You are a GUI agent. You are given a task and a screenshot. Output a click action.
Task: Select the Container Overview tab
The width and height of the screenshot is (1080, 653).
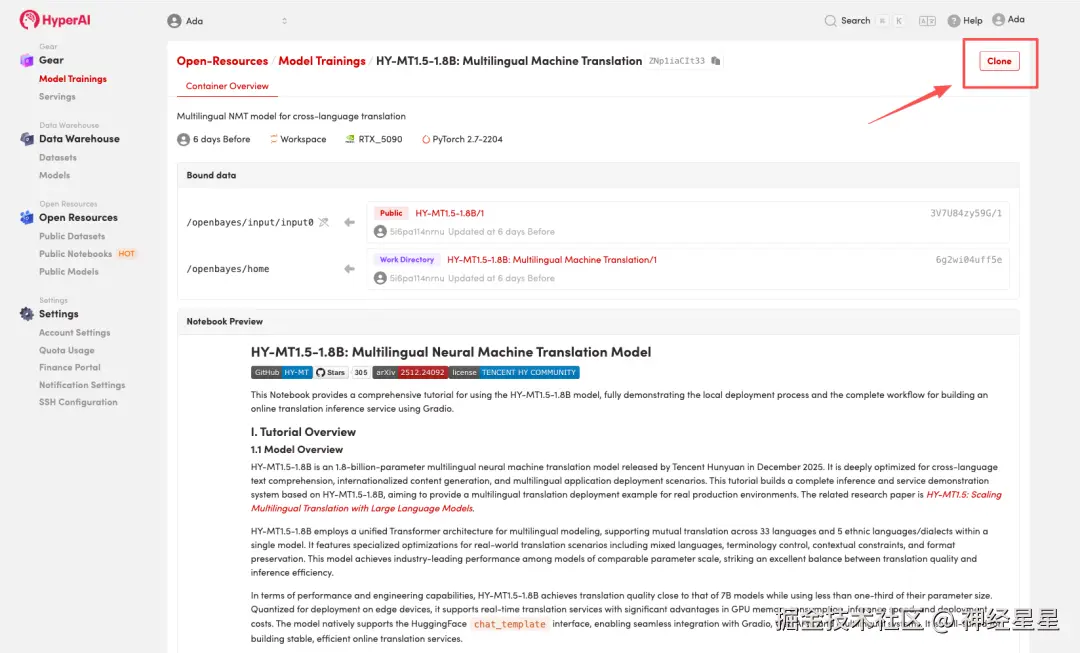click(227, 85)
